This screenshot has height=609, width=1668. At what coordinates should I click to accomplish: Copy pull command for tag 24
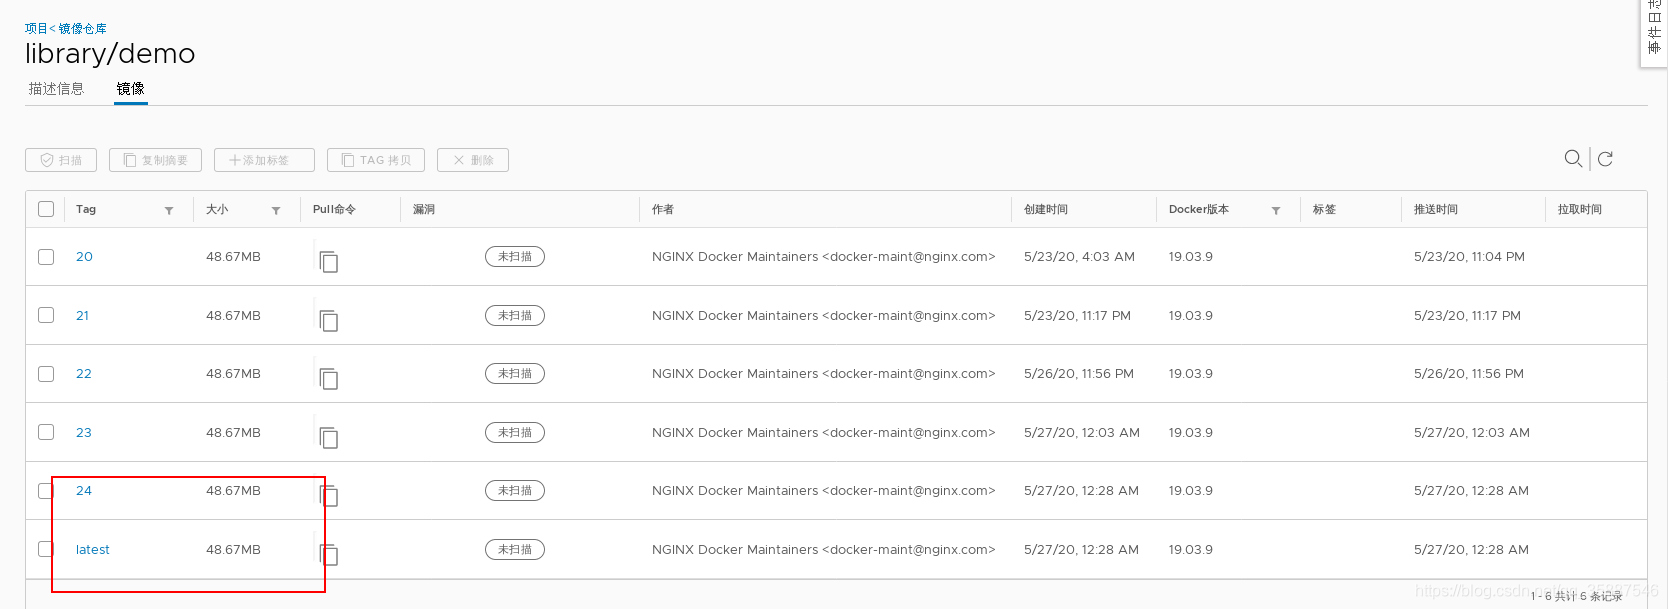tap(329, 496)
